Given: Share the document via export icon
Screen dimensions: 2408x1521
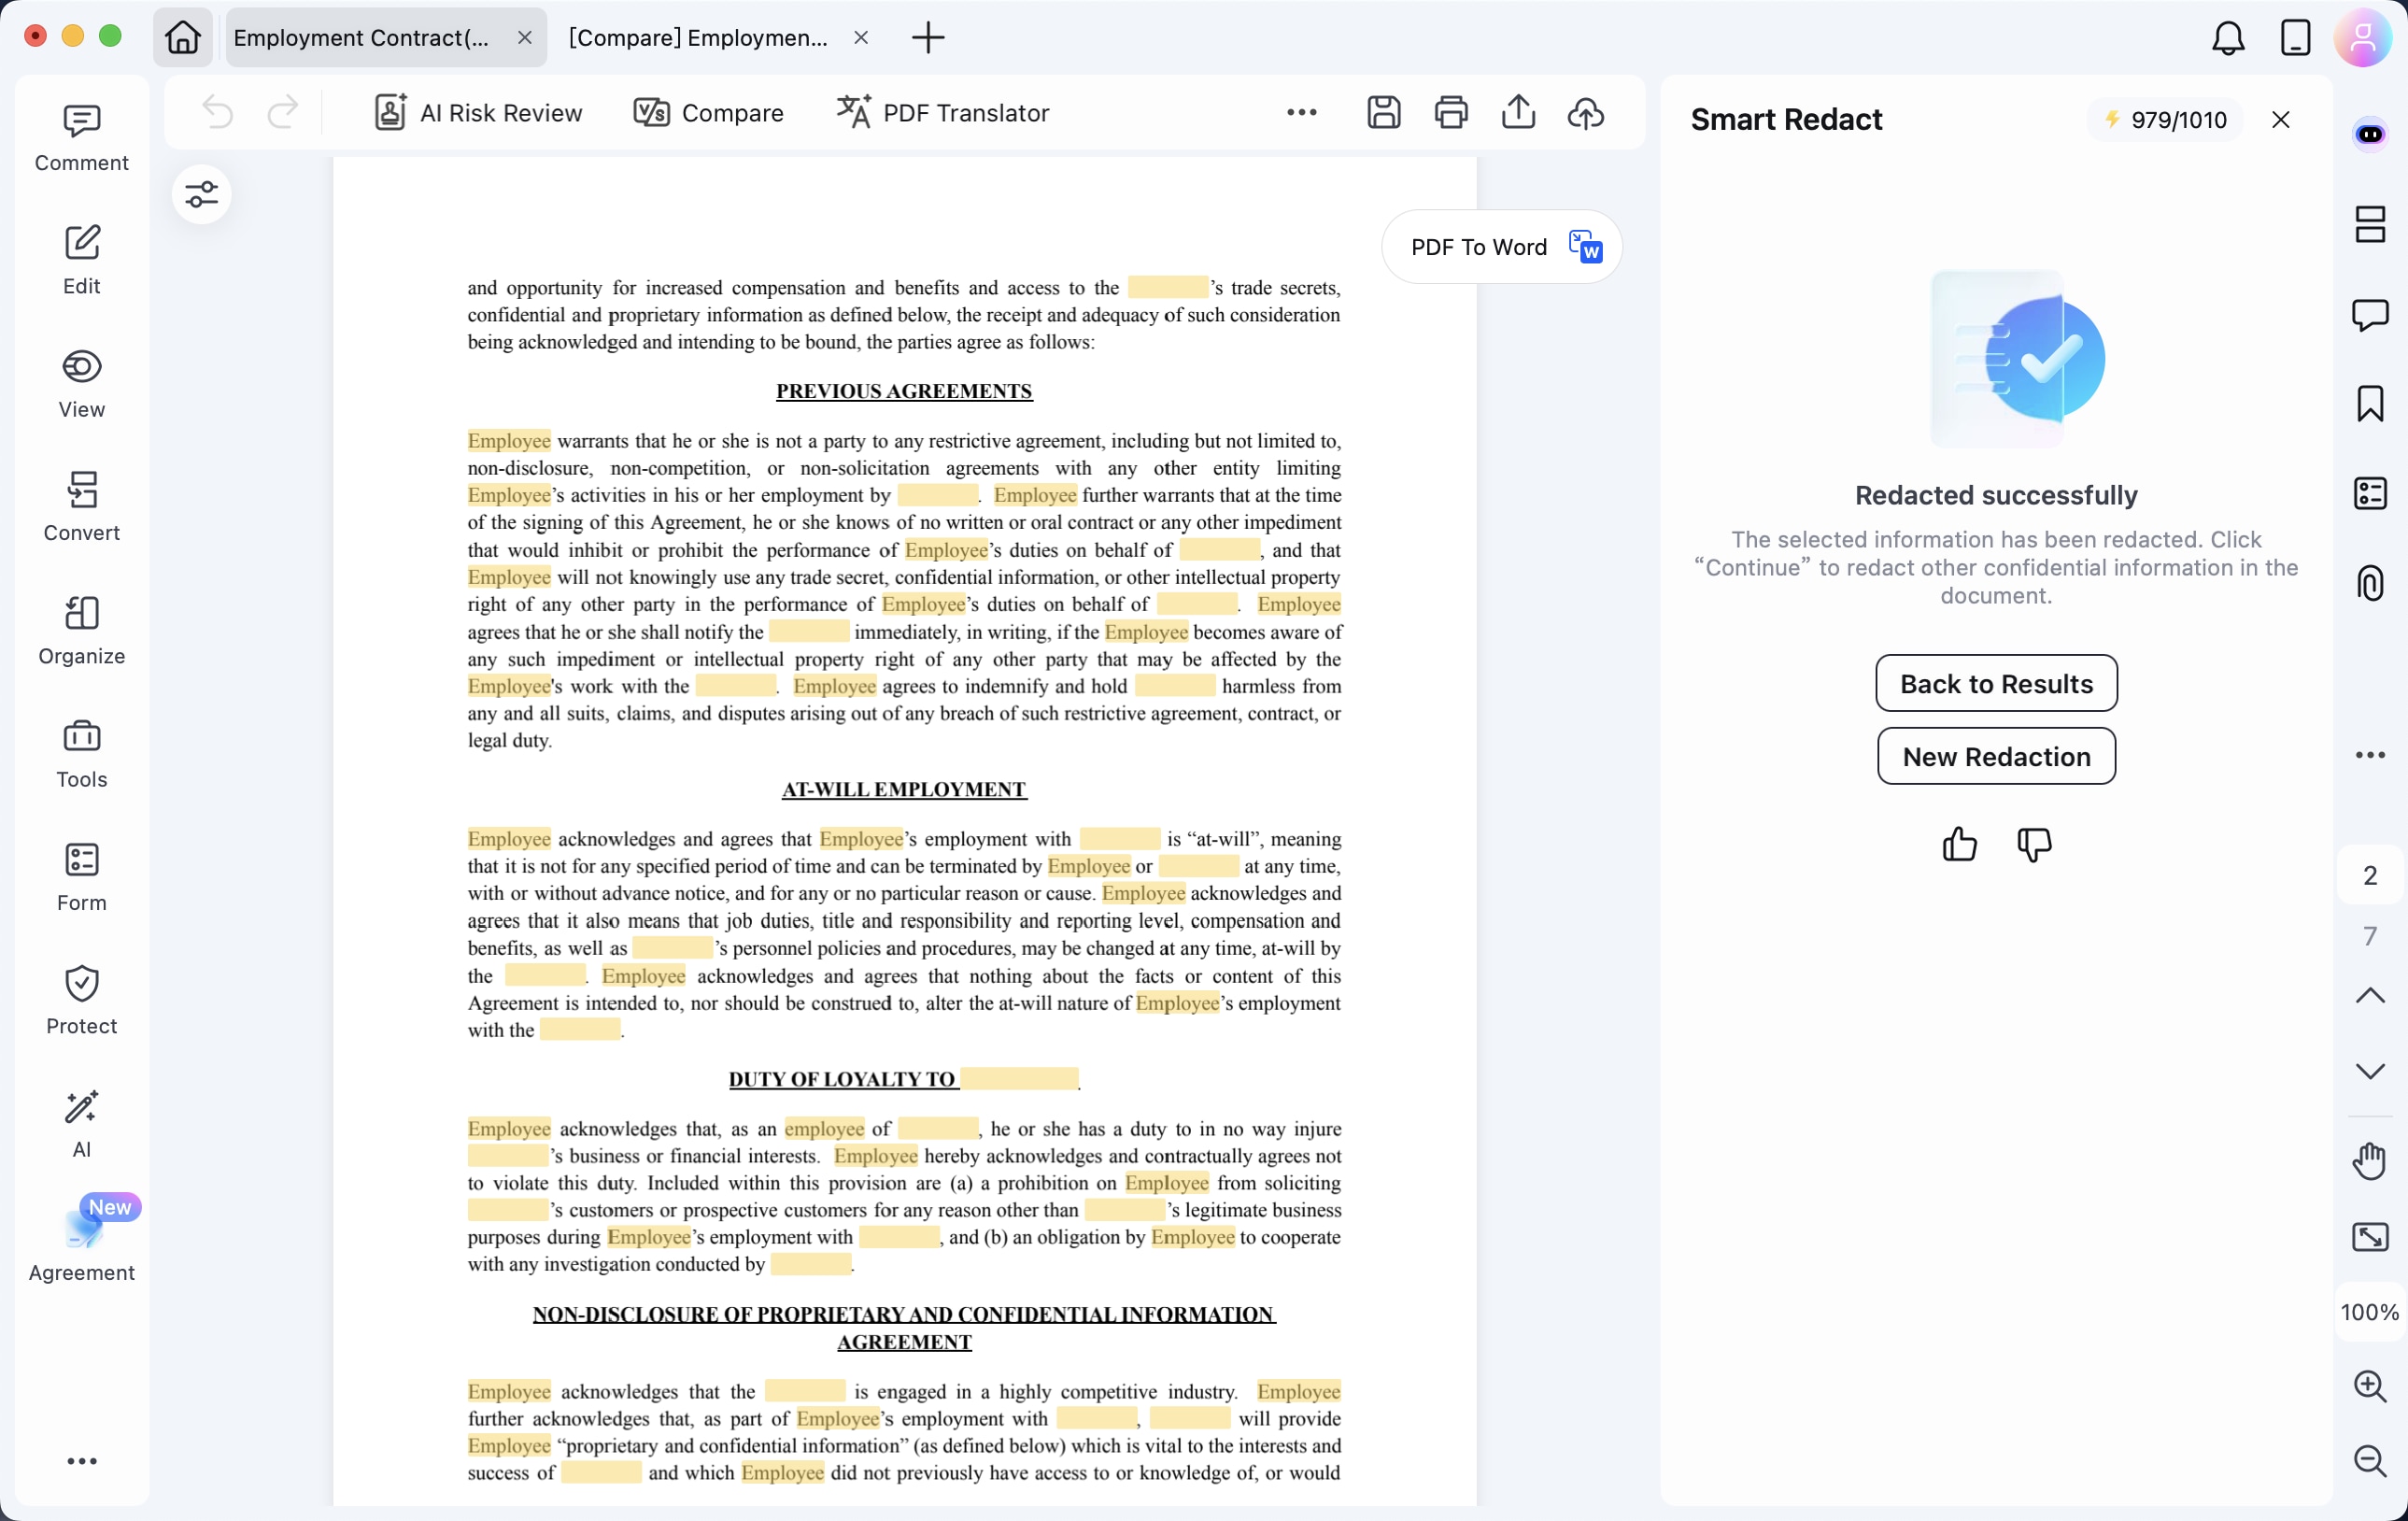Looking at the screenshot, I should (x=1518, y=112).
